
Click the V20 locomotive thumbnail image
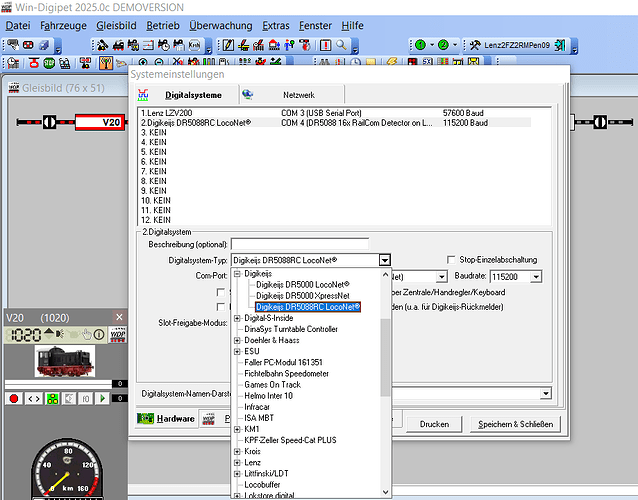coord(65,361)
